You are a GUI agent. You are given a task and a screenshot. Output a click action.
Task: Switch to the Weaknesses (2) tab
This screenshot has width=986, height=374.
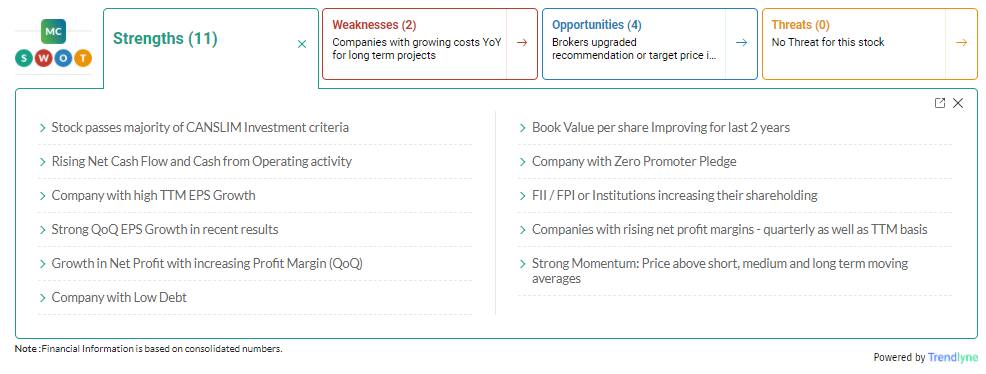pos(374,25)
